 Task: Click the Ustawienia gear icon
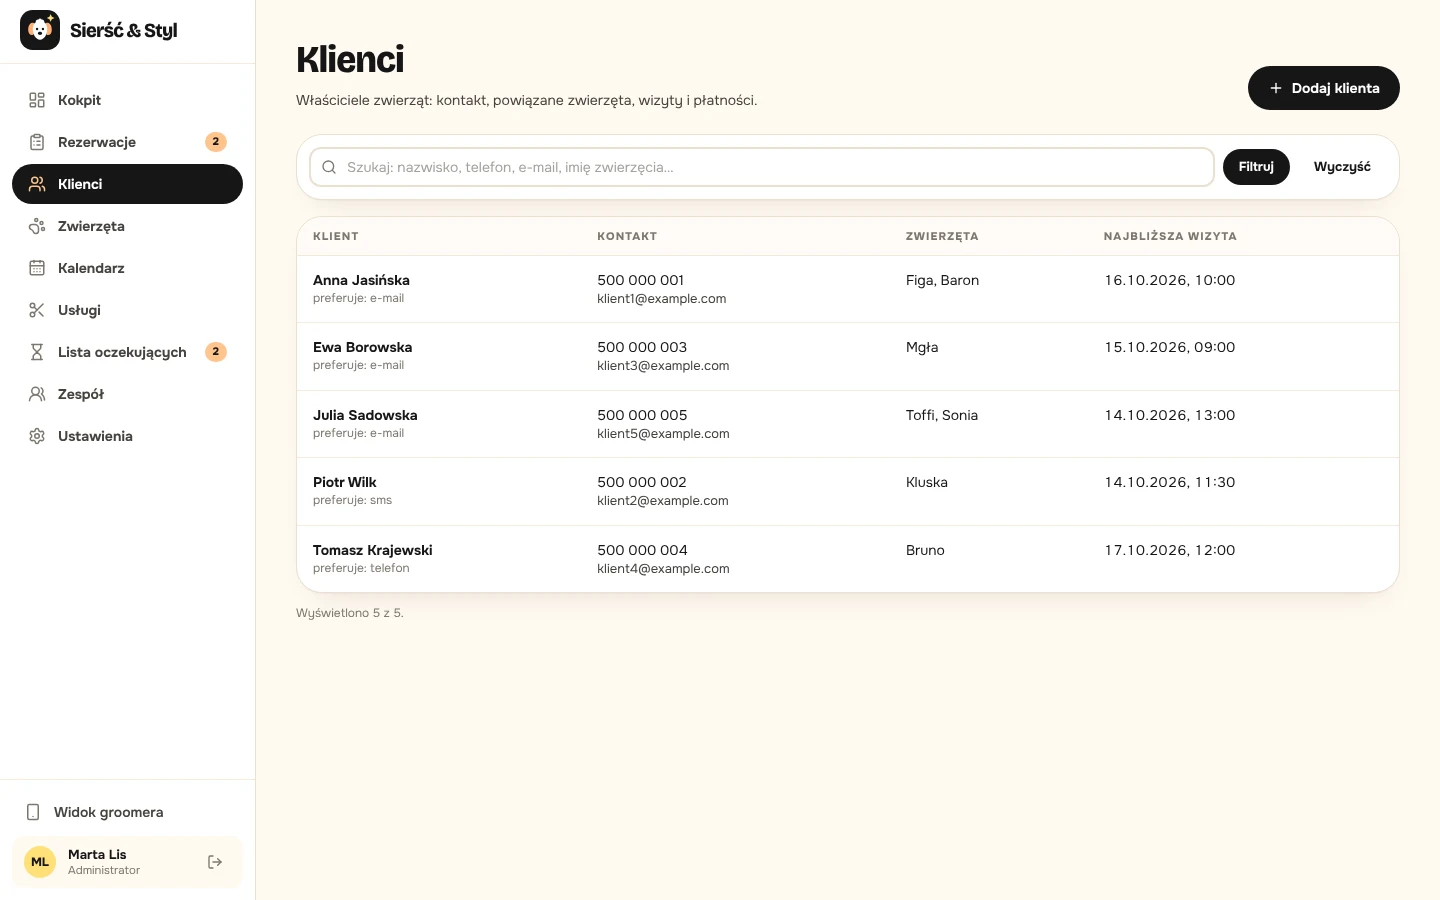point(37,436)
